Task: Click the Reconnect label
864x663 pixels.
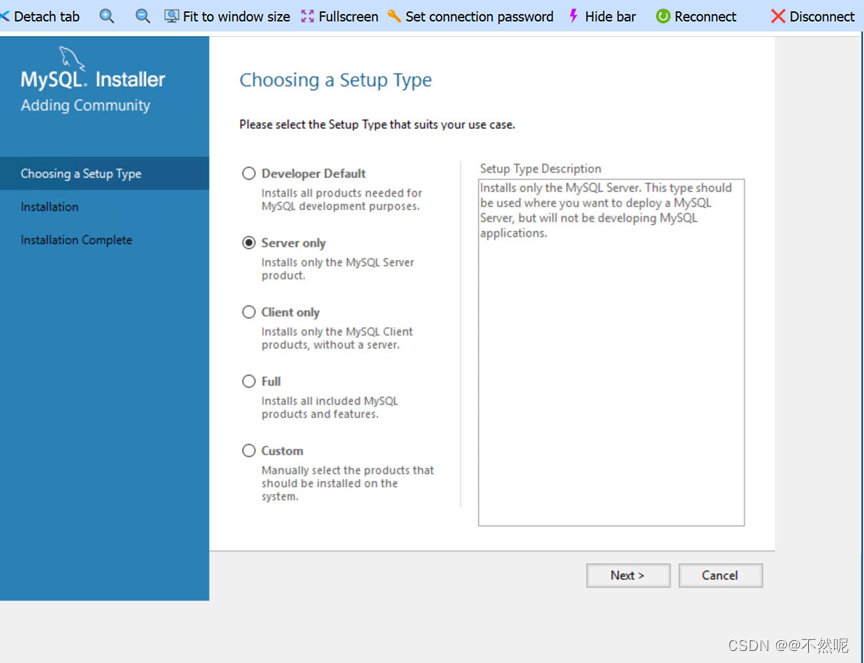Action: pos(705,17)
